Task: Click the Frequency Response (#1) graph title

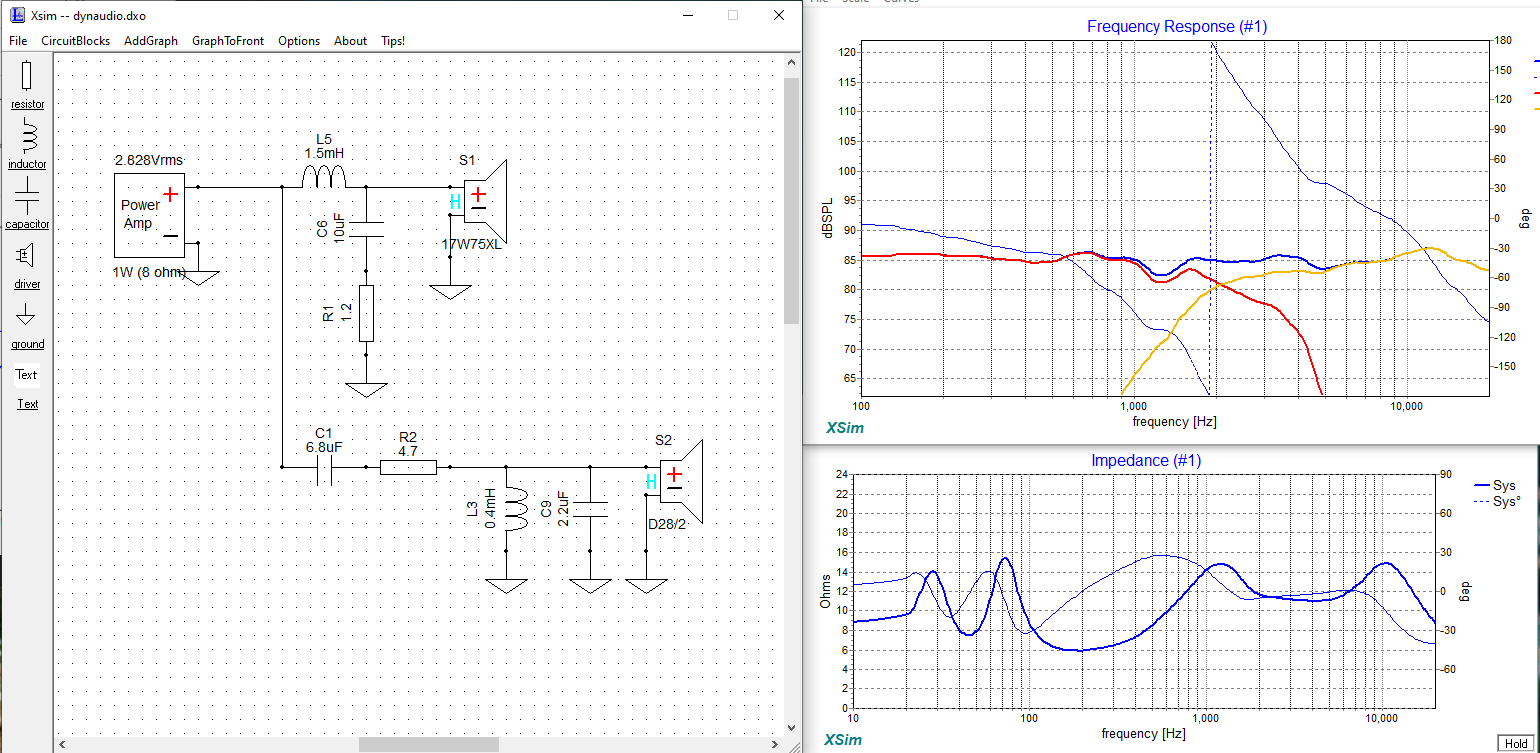Action: click(x=1177, y=27)
